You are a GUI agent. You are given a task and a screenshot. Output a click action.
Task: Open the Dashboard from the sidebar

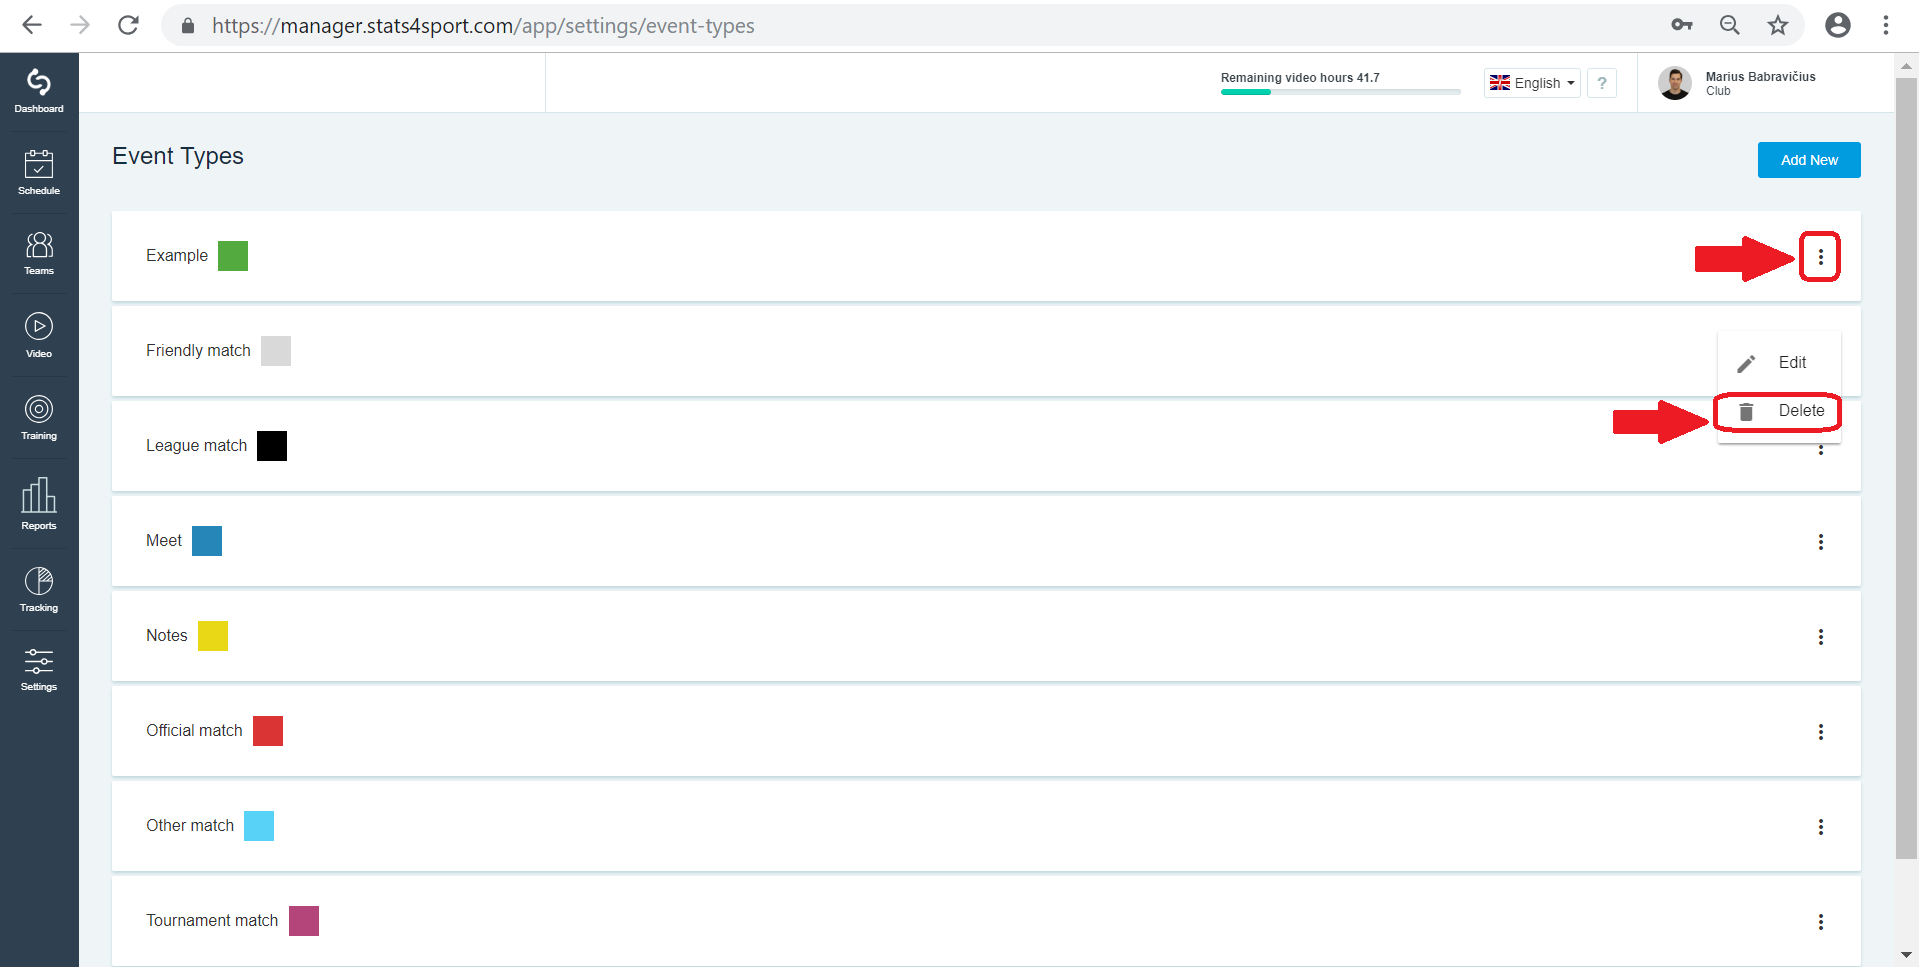[39, 91]
